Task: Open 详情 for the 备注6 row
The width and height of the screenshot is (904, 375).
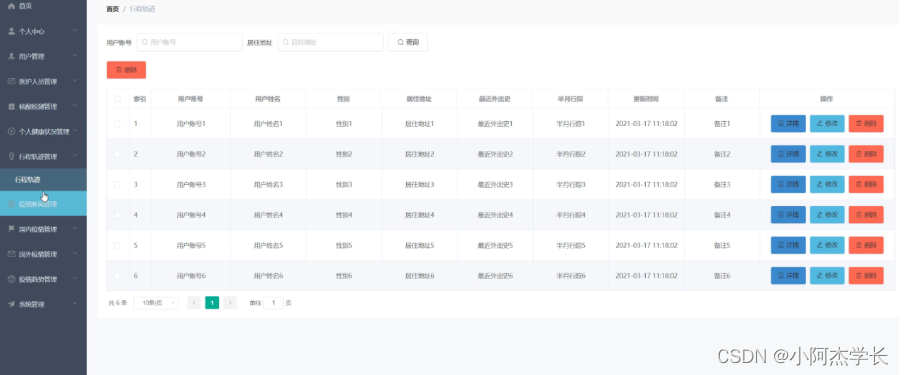Action: (x=788, y=276)
